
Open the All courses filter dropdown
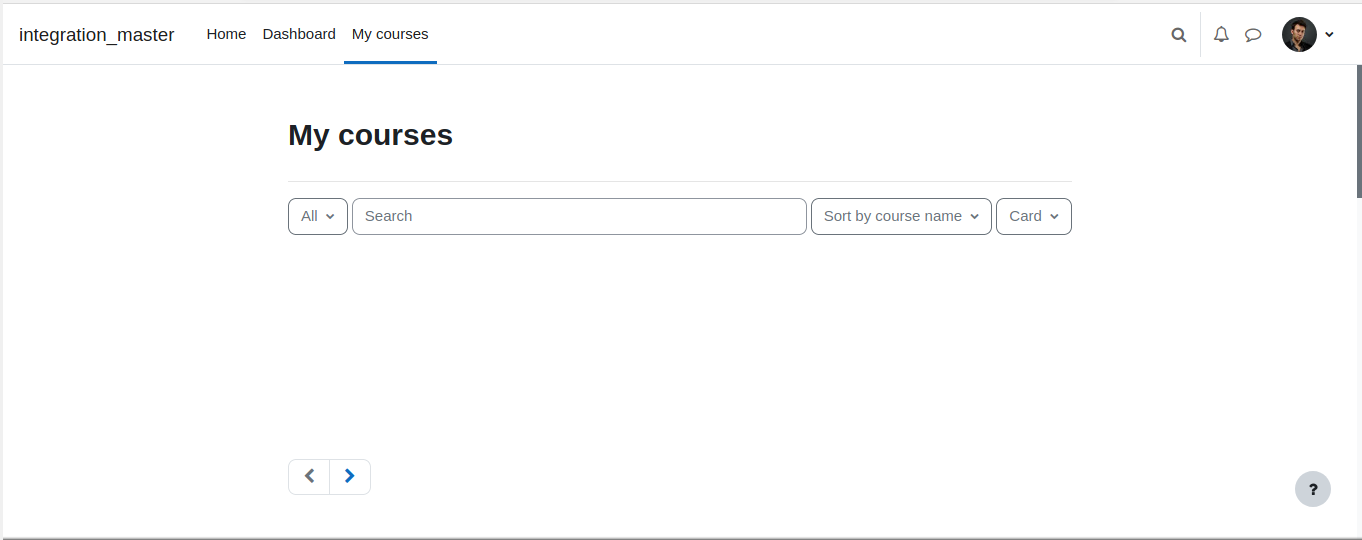(x=318, y=216)
